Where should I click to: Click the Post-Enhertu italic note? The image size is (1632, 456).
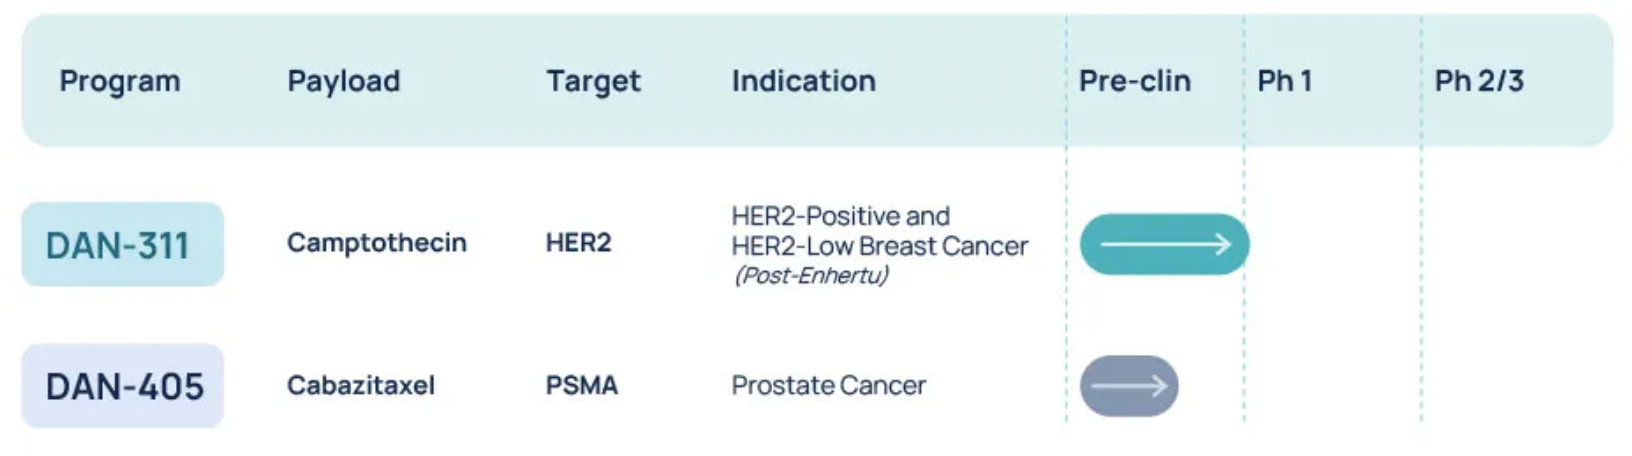coord(810,275)
